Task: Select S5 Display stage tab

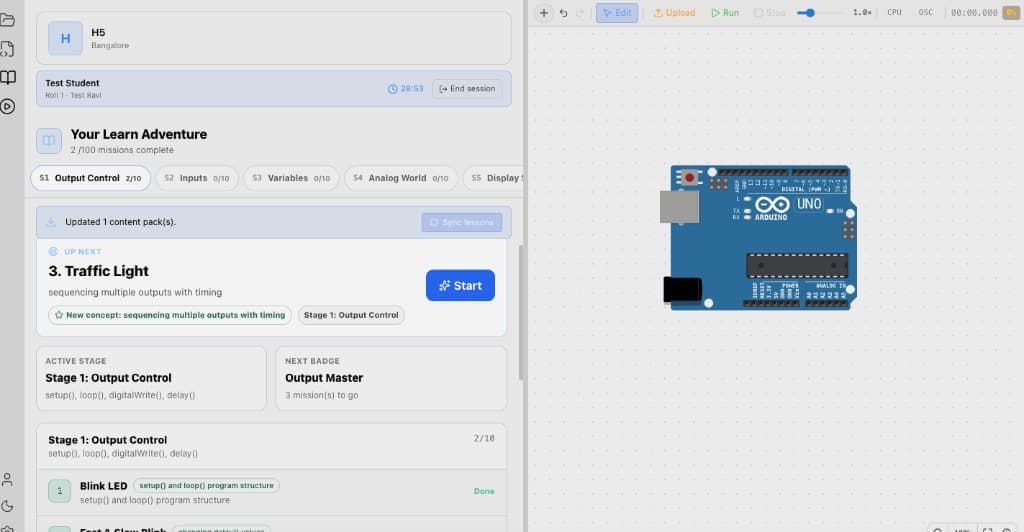Action: click(x=494, y=178)
